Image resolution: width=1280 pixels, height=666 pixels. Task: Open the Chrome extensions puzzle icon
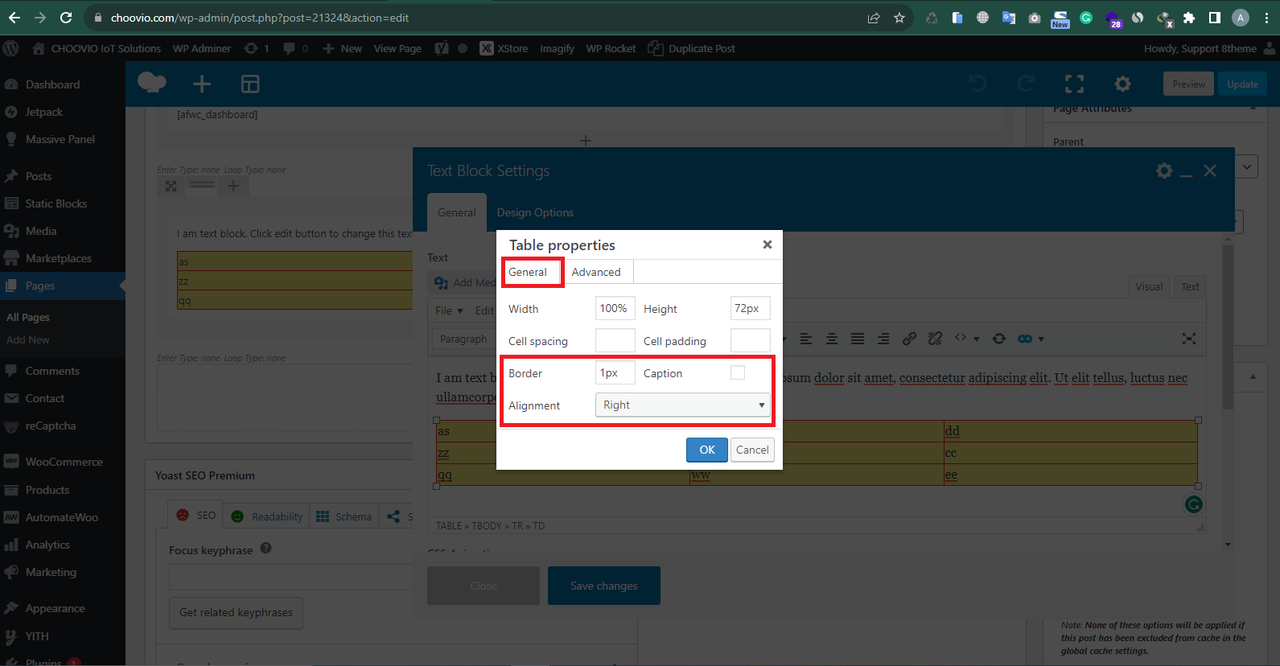[x=1189, y=18]
